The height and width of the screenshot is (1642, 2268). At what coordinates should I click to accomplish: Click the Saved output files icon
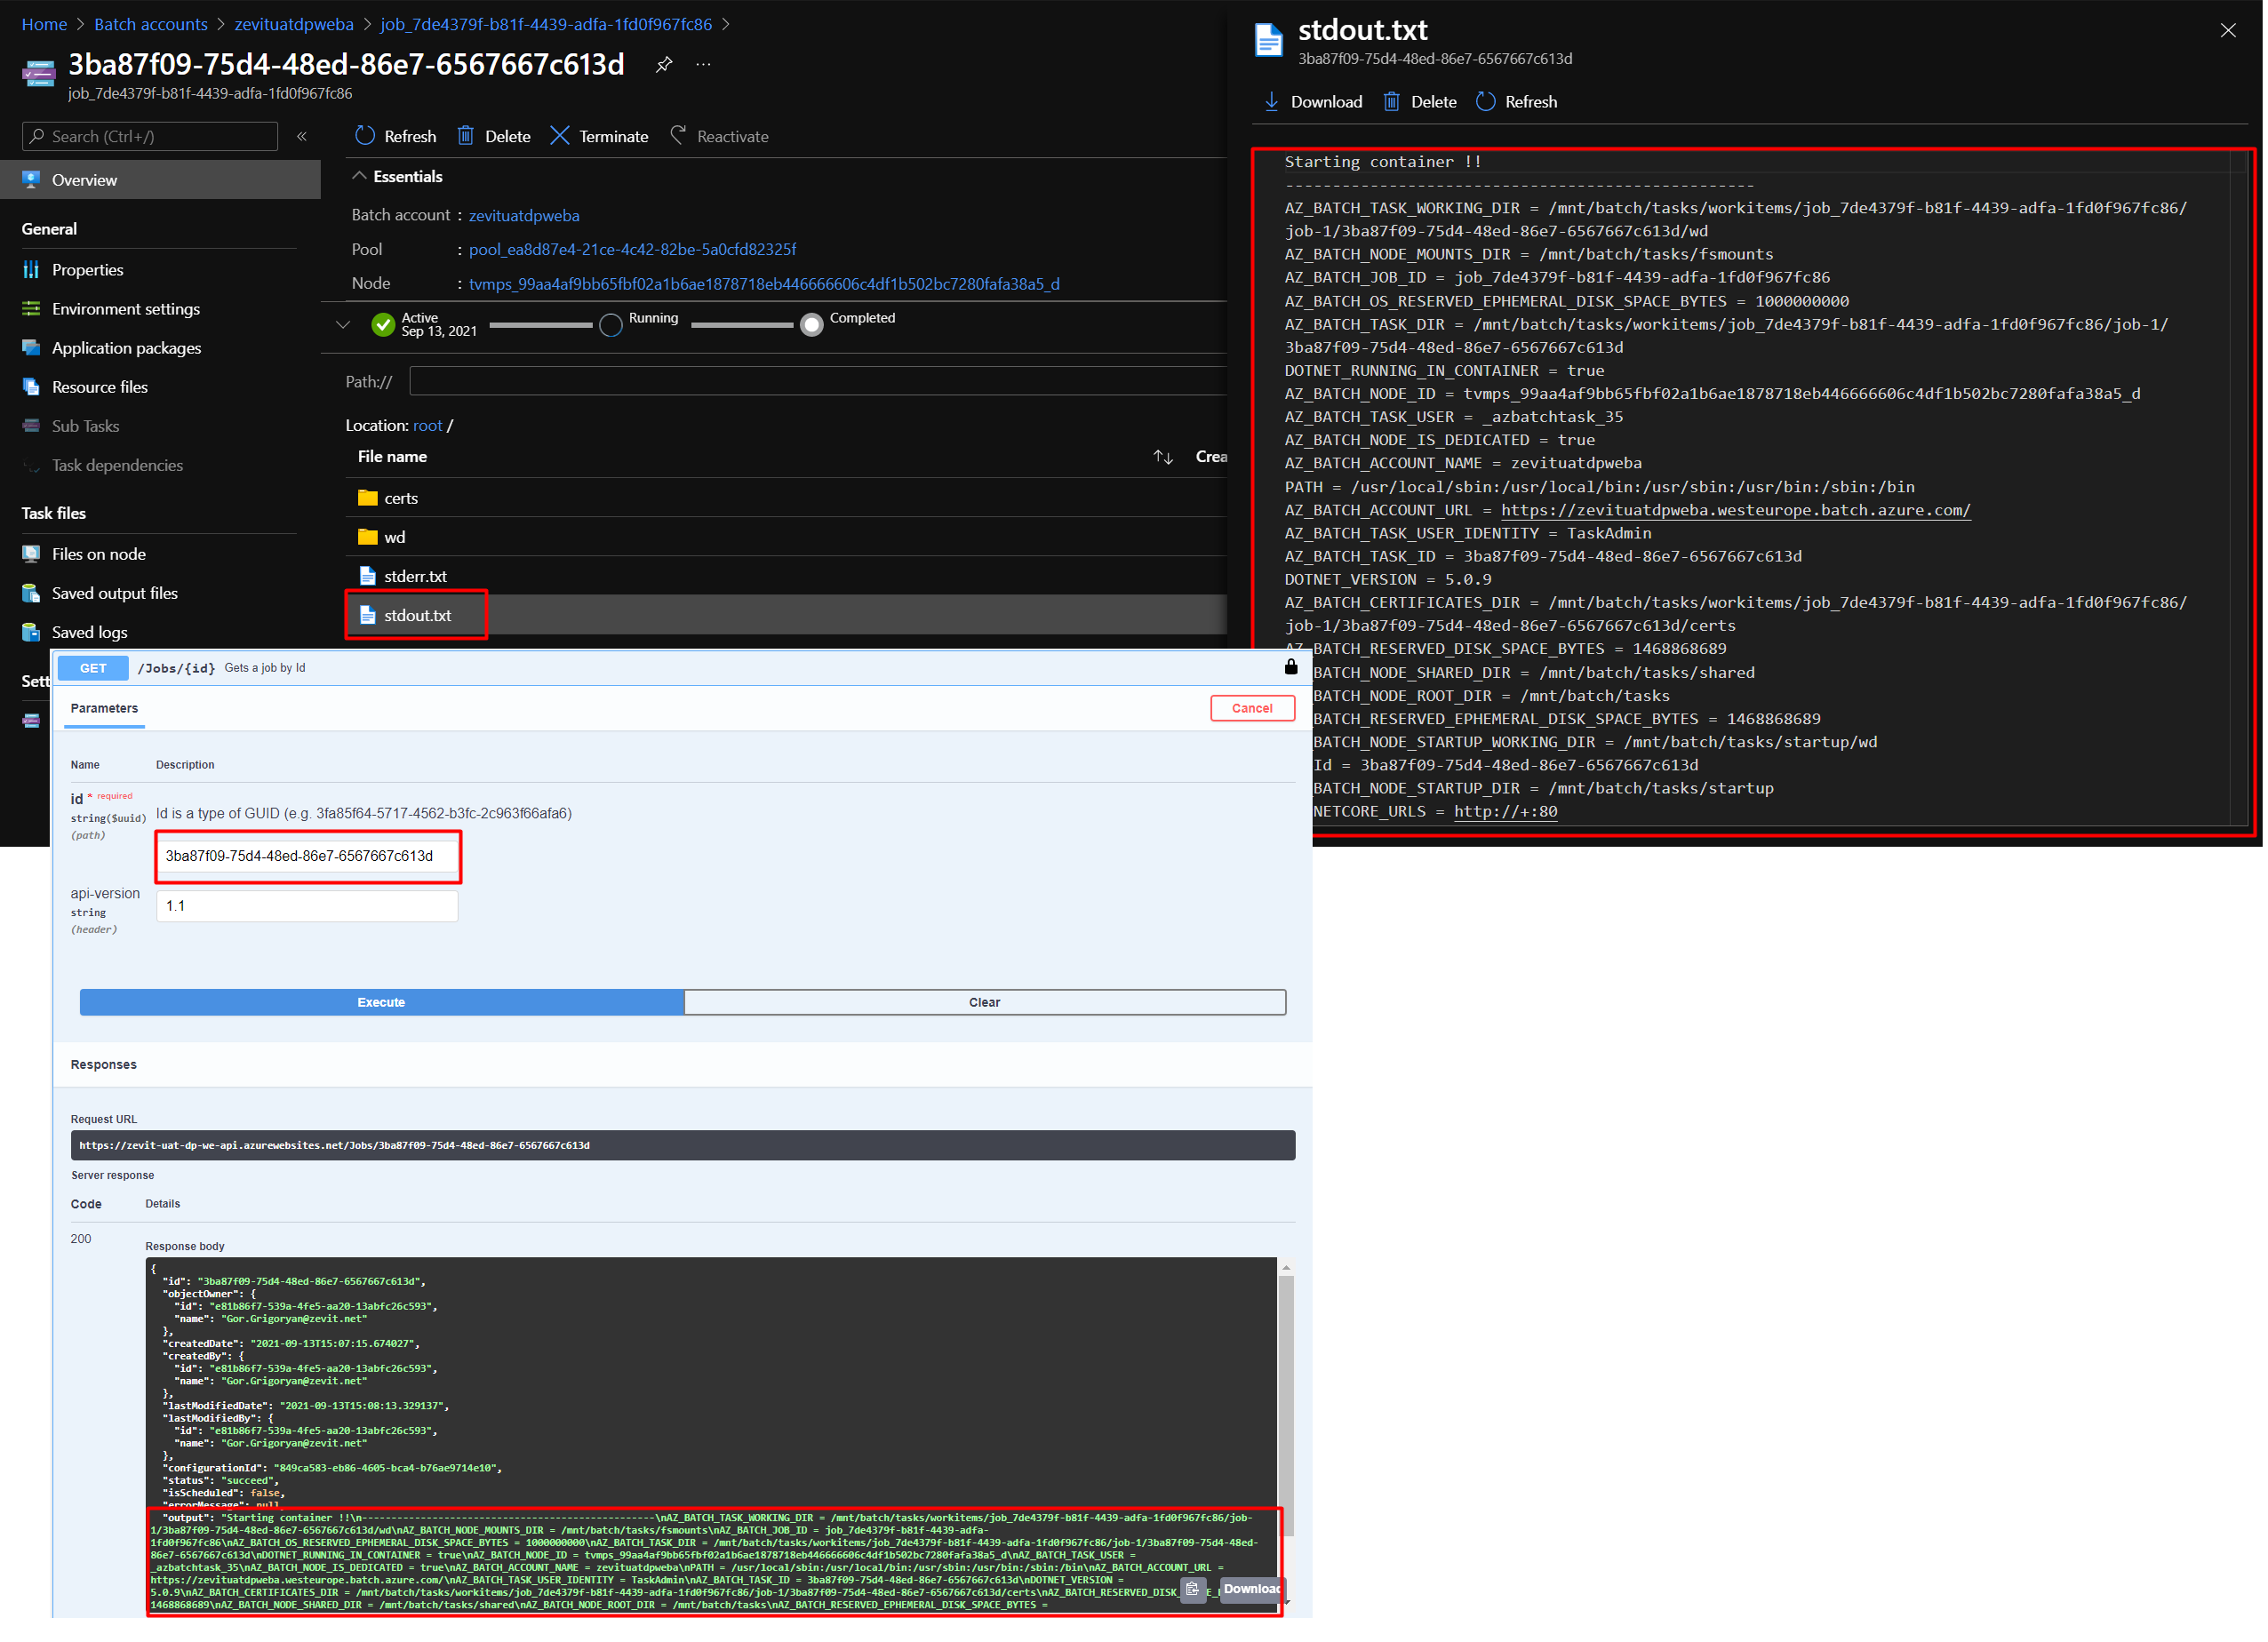click(32, 594)
